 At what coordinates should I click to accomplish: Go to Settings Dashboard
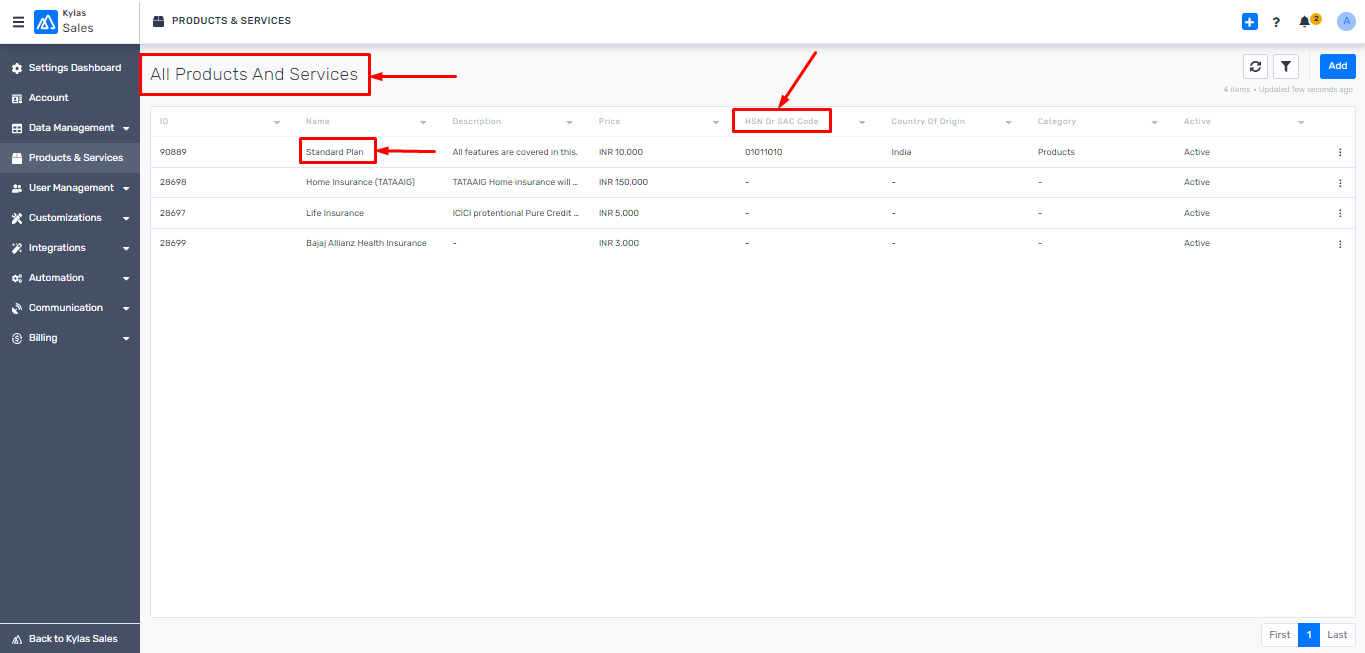70,68
